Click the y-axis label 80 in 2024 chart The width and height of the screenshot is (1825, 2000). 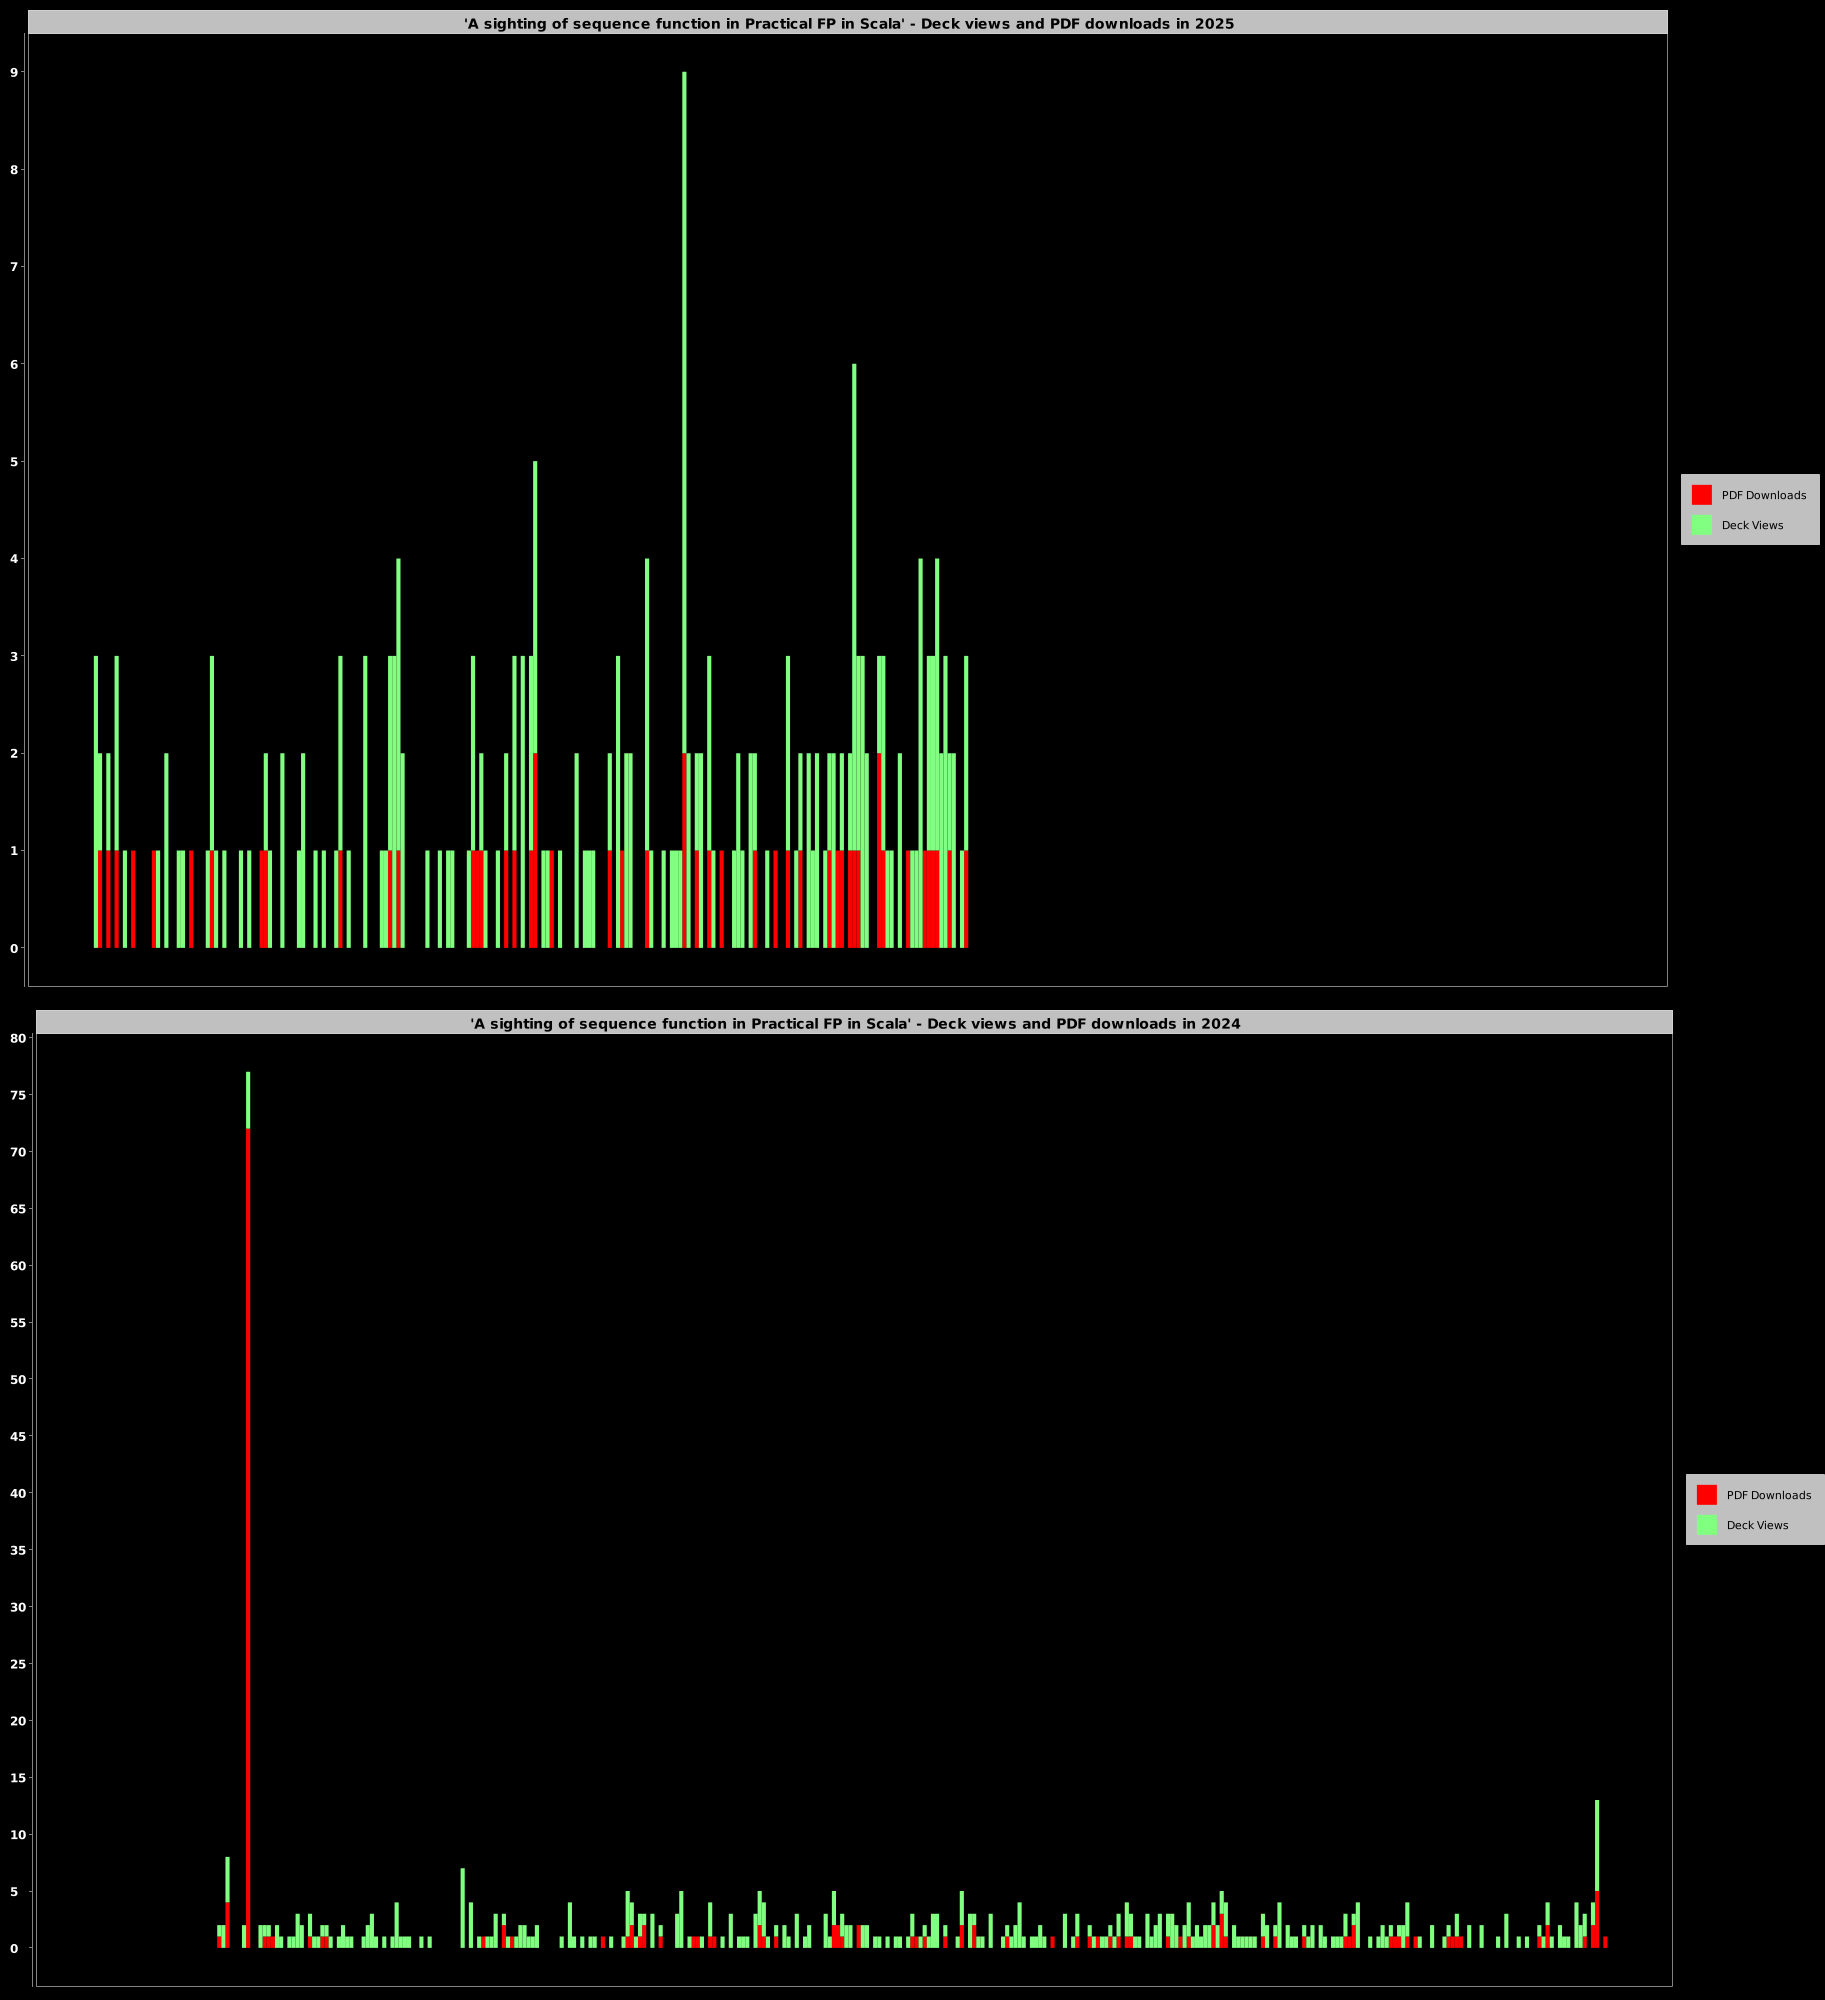(17, 1038)
